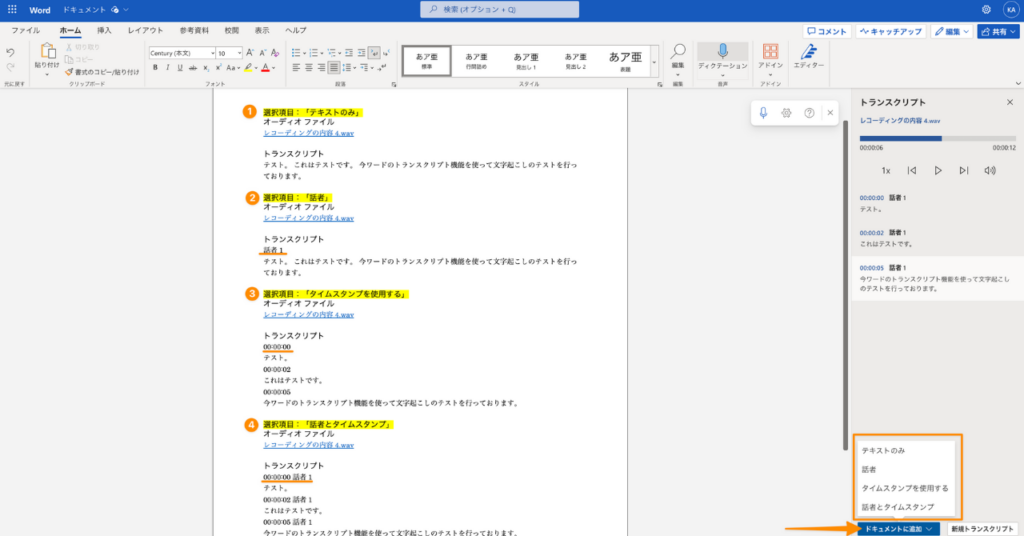The image size is (1024, 536).
Task: Skip forward in the transcript audio
Action: click(964, 171)
